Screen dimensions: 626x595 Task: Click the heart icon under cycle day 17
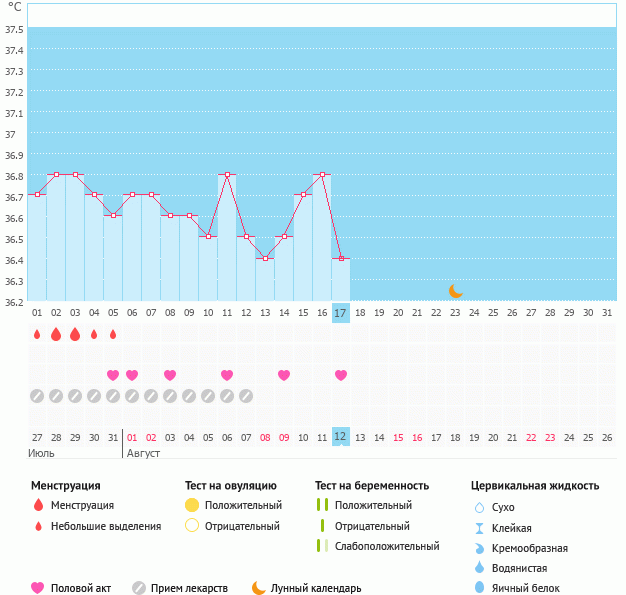pyautogui.click(x=341, y=375)
